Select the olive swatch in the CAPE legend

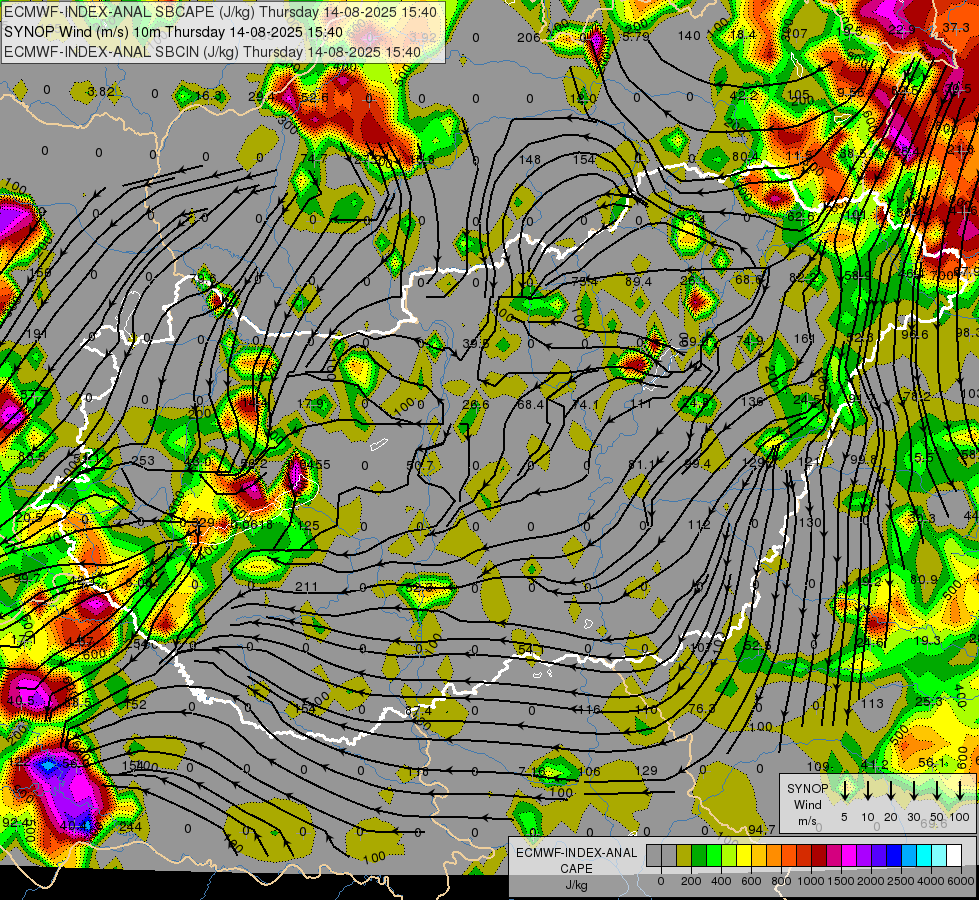[684, 855]
